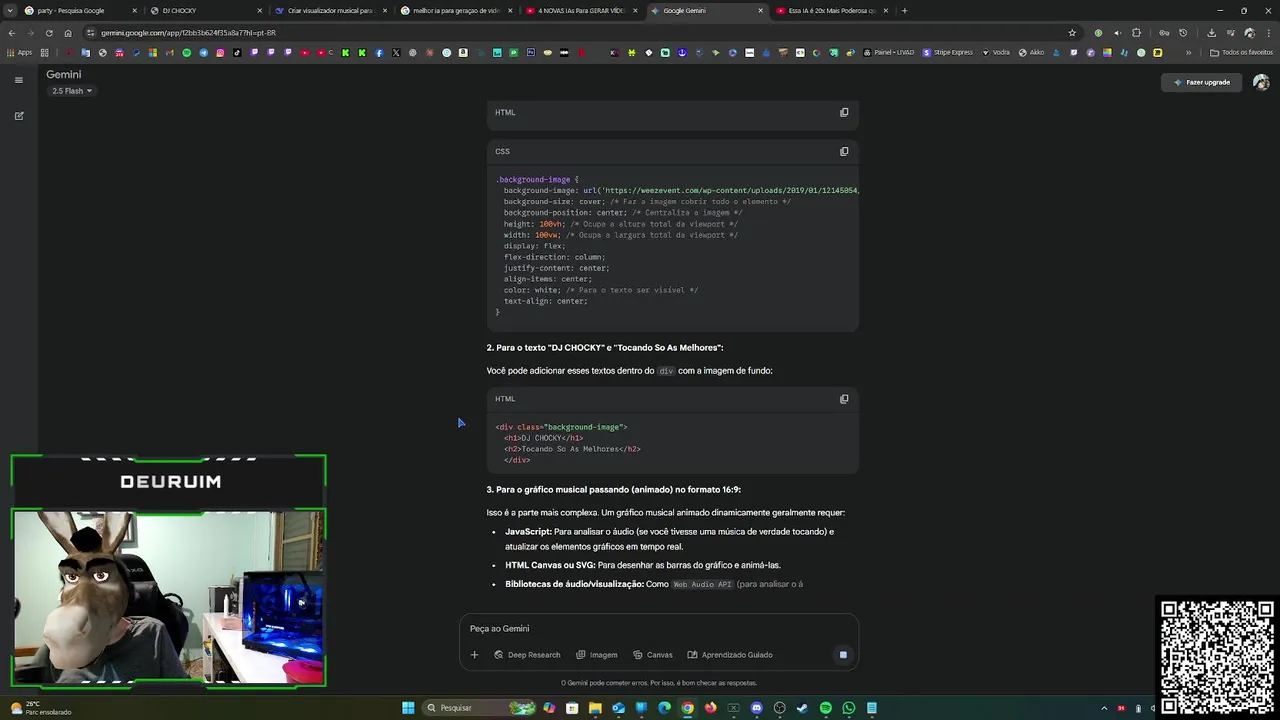The width and height of the screenshot is (1280, 720).
Task: Click the plus attach button in prompt box
Action: 474,655
